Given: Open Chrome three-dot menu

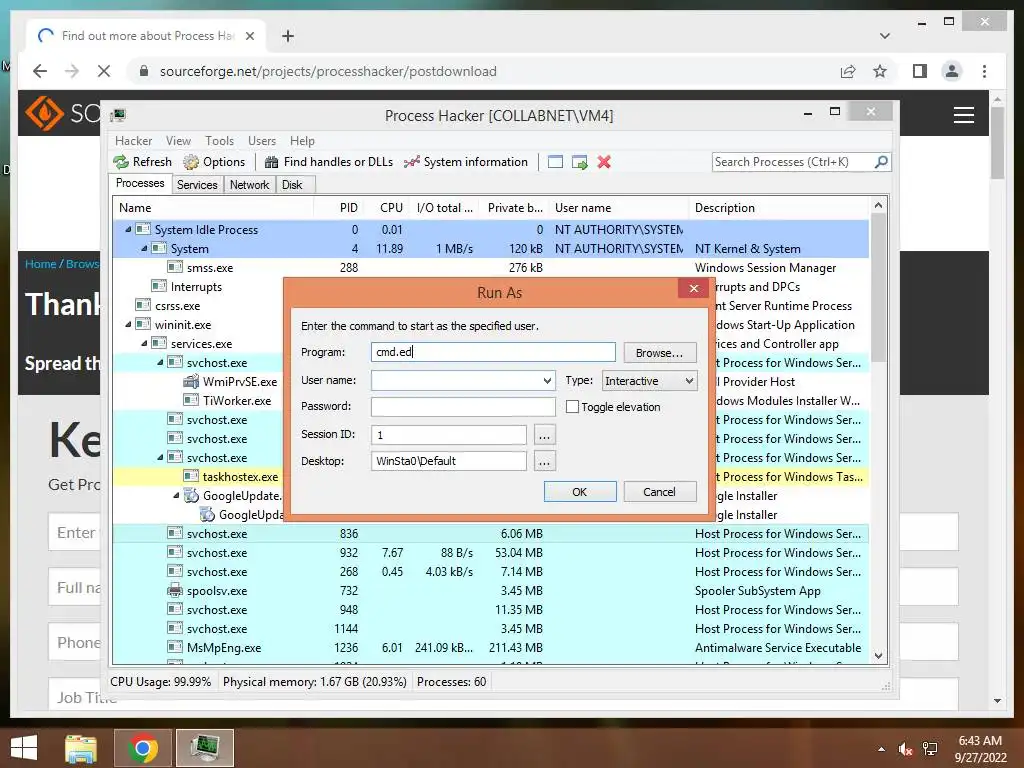Looking at the screenshot, I should 984,71.
